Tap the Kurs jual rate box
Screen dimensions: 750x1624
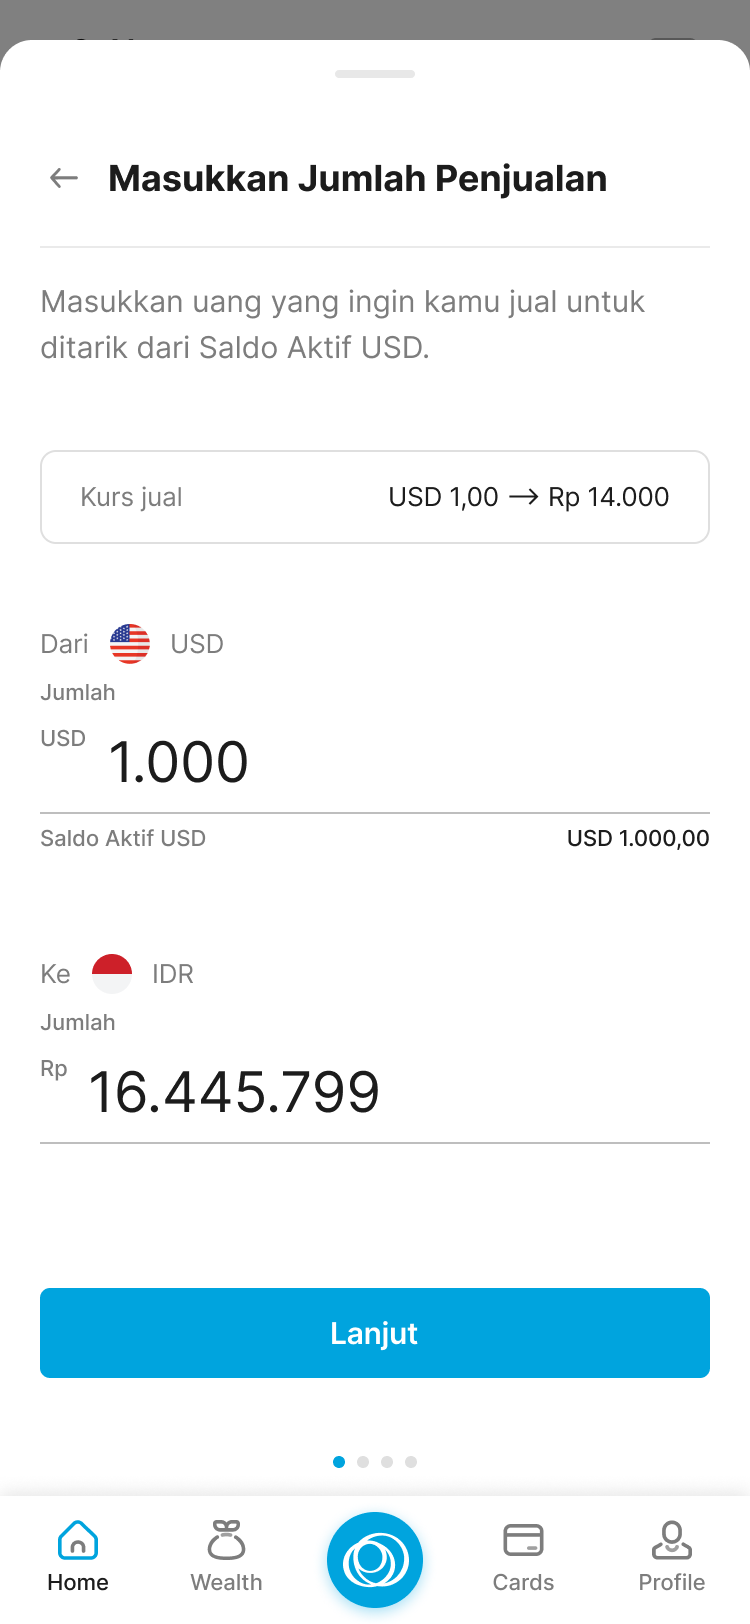(x=375, y=497)
